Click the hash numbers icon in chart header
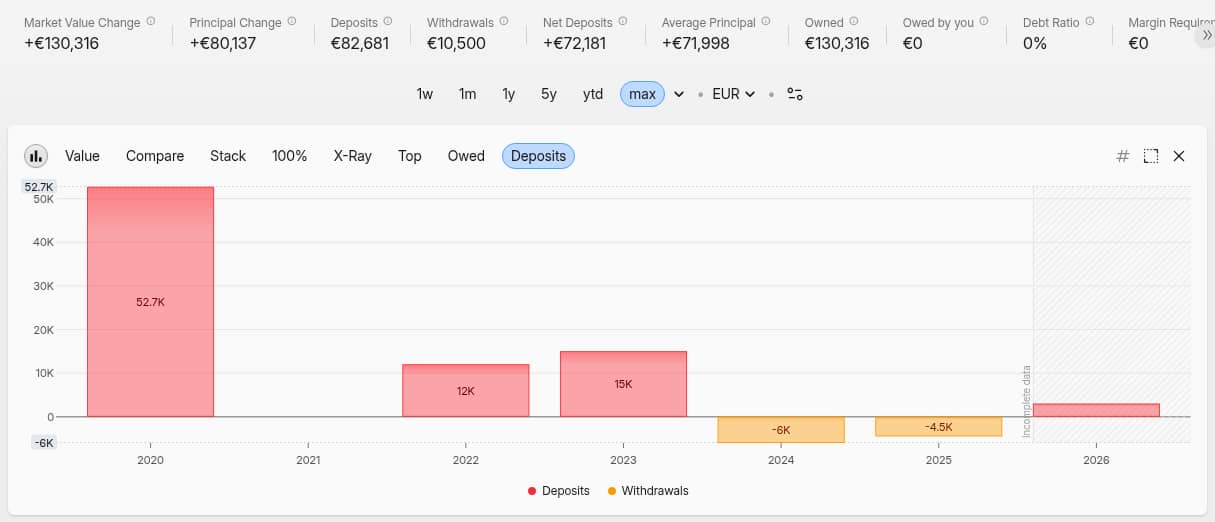This screenshot has width=1215, height=522. [x=1123, y=156]
